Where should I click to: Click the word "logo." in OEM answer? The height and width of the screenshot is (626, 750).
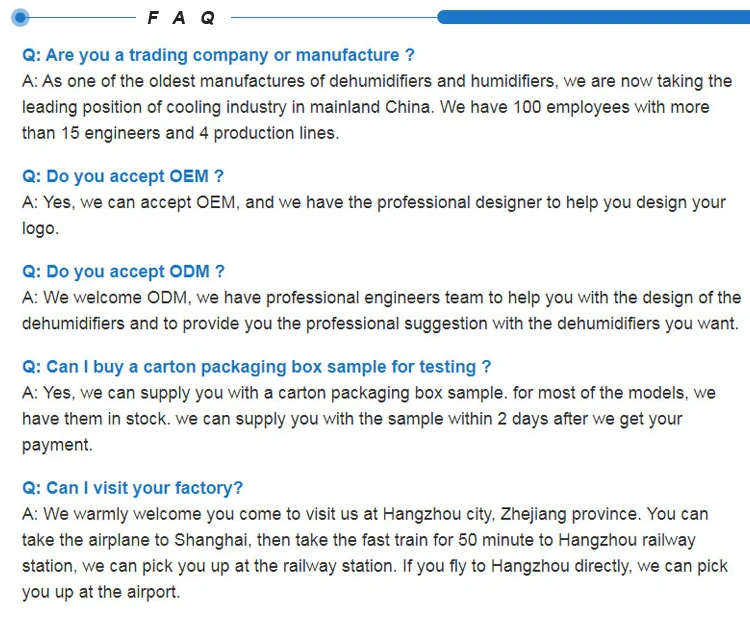pyautogui.click(x=40, y=228)
